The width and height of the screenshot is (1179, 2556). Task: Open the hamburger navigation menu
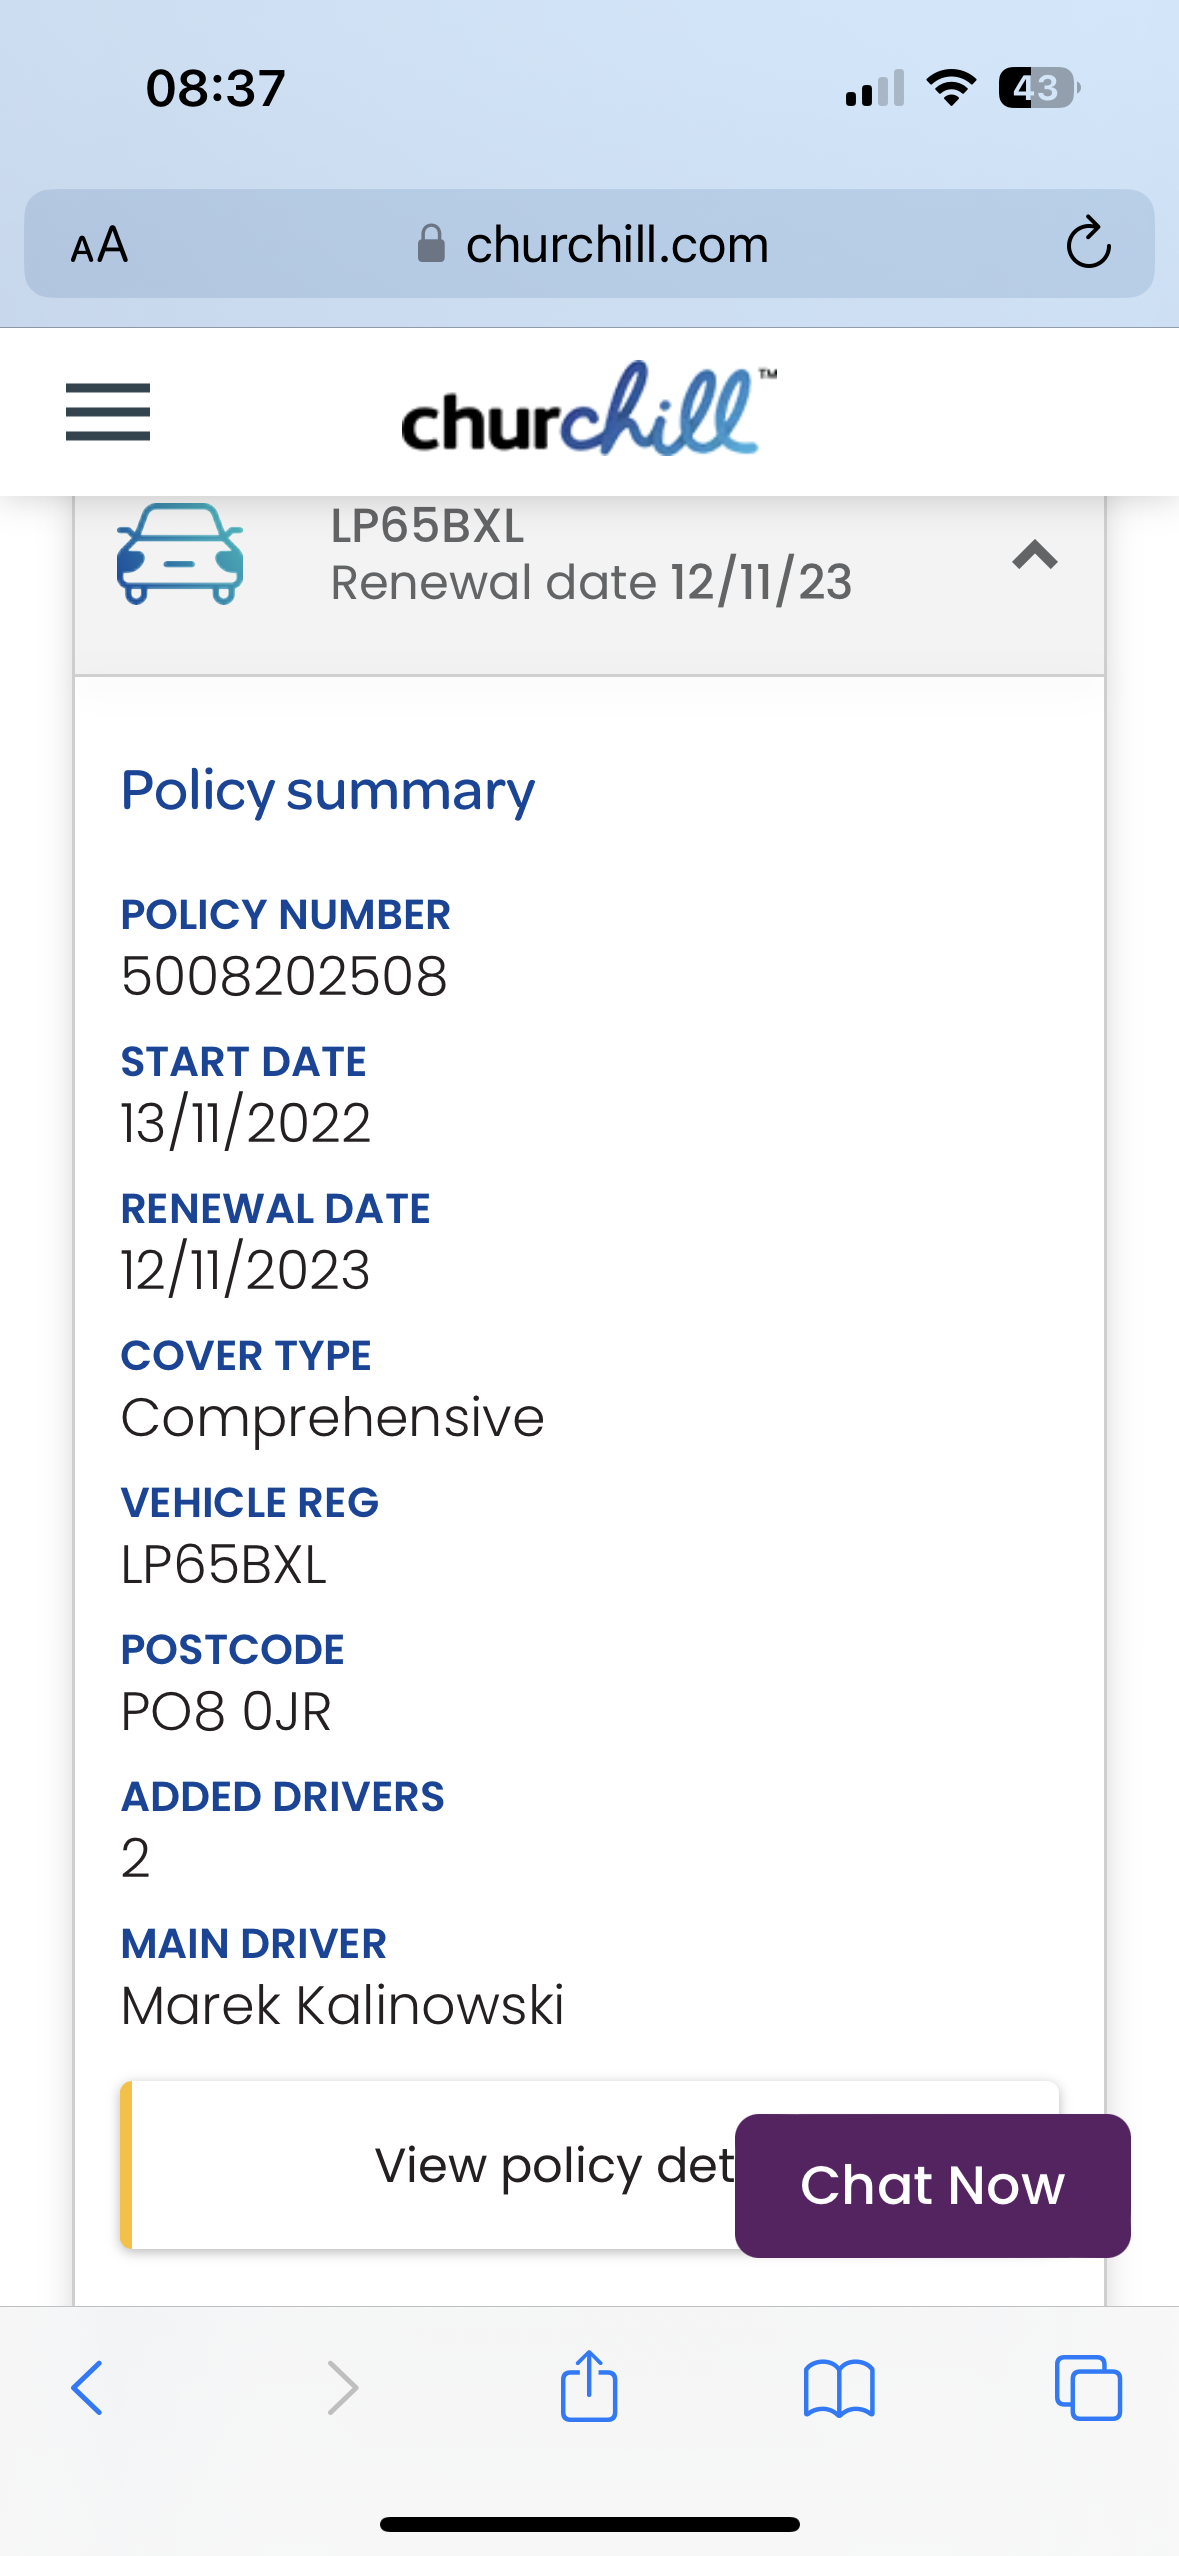tap(108, 412)
